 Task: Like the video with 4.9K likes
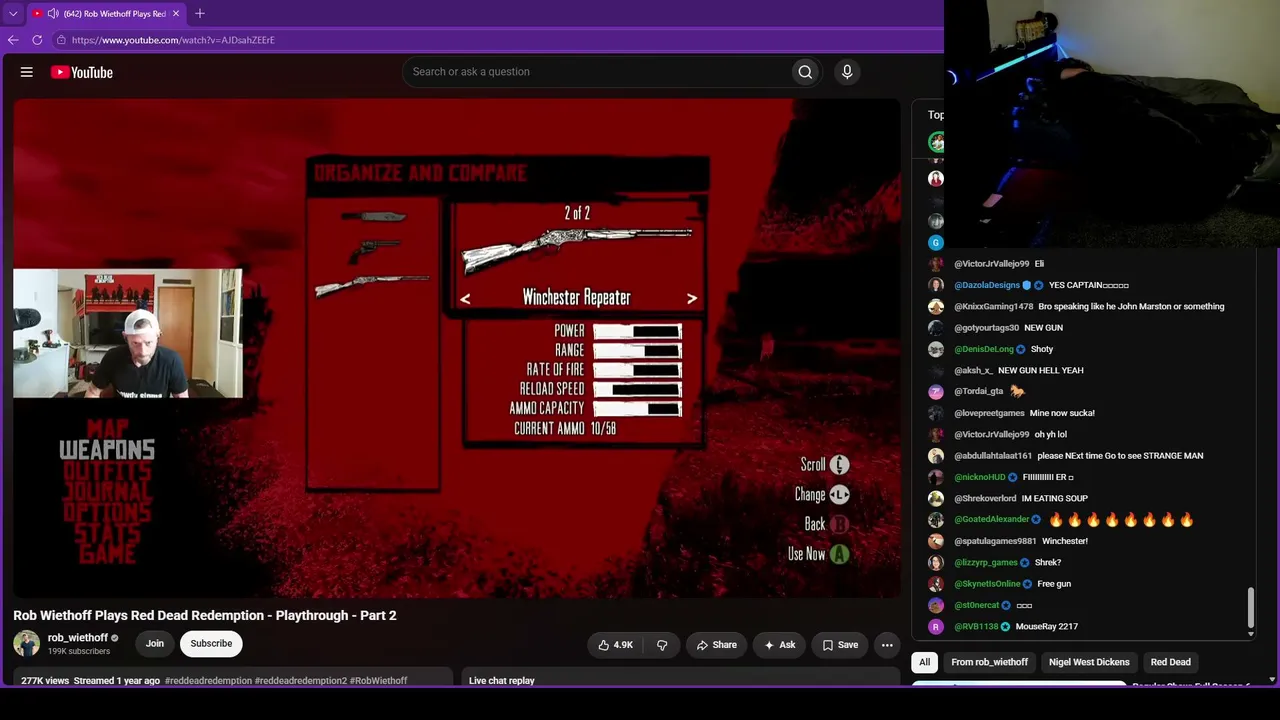(x=615, y=645)
